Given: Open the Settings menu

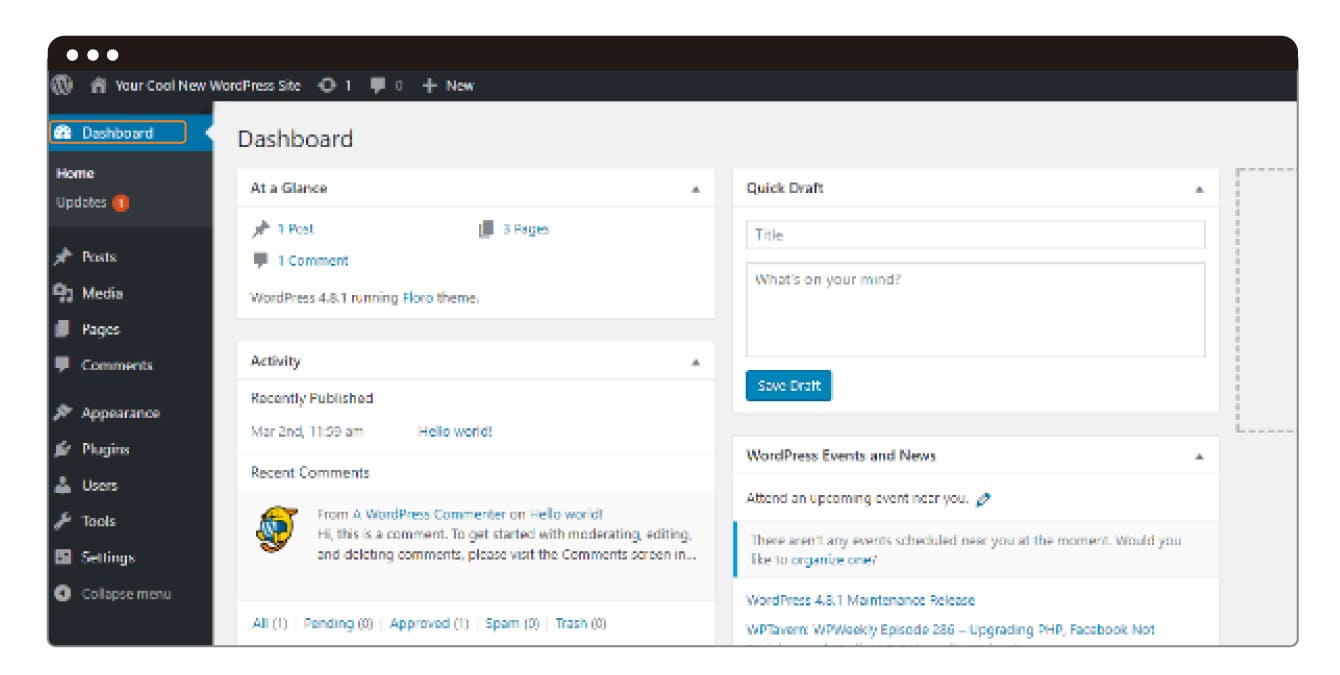Looking at the screenshot, I should 108,557.
